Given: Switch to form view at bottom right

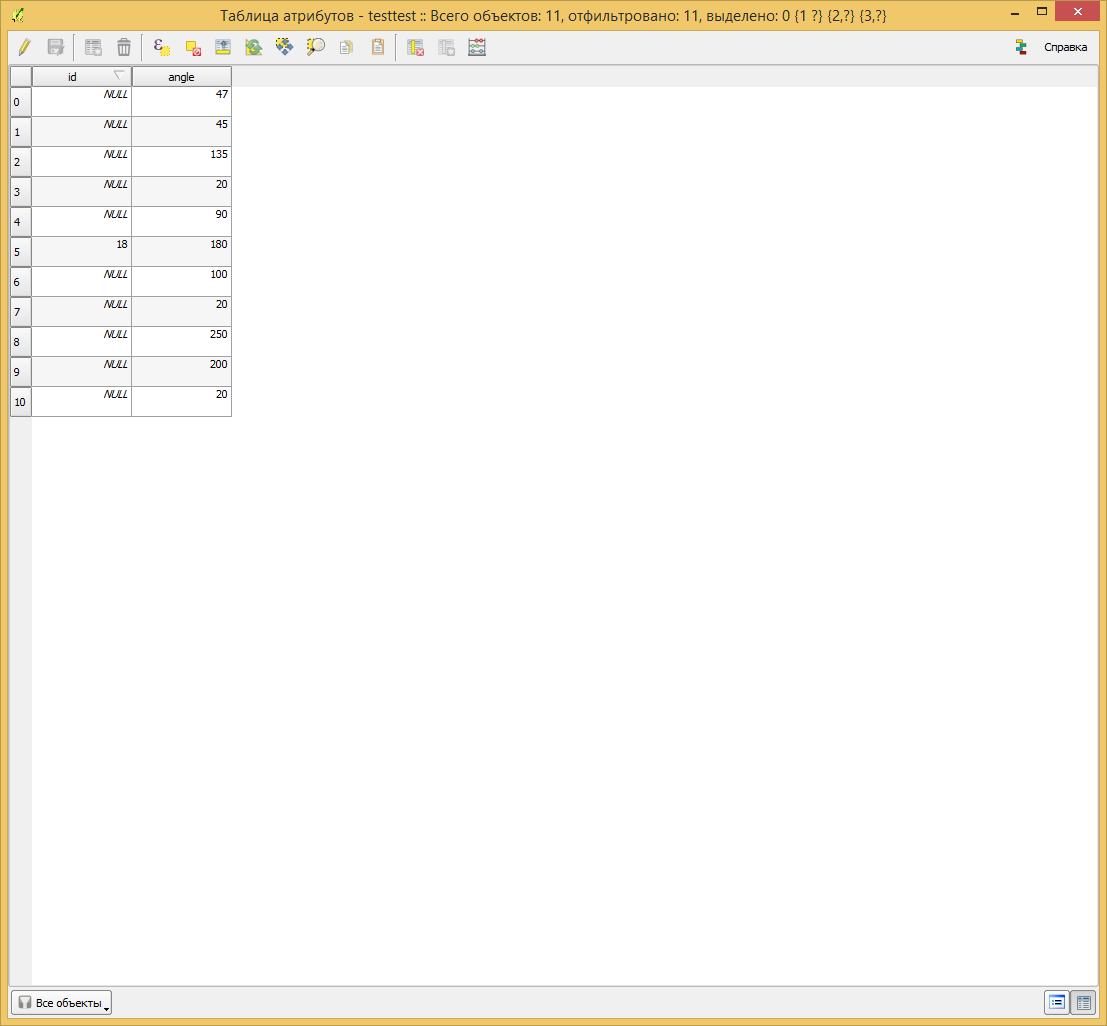Looking at the screenshot, I should 1057,1002.
